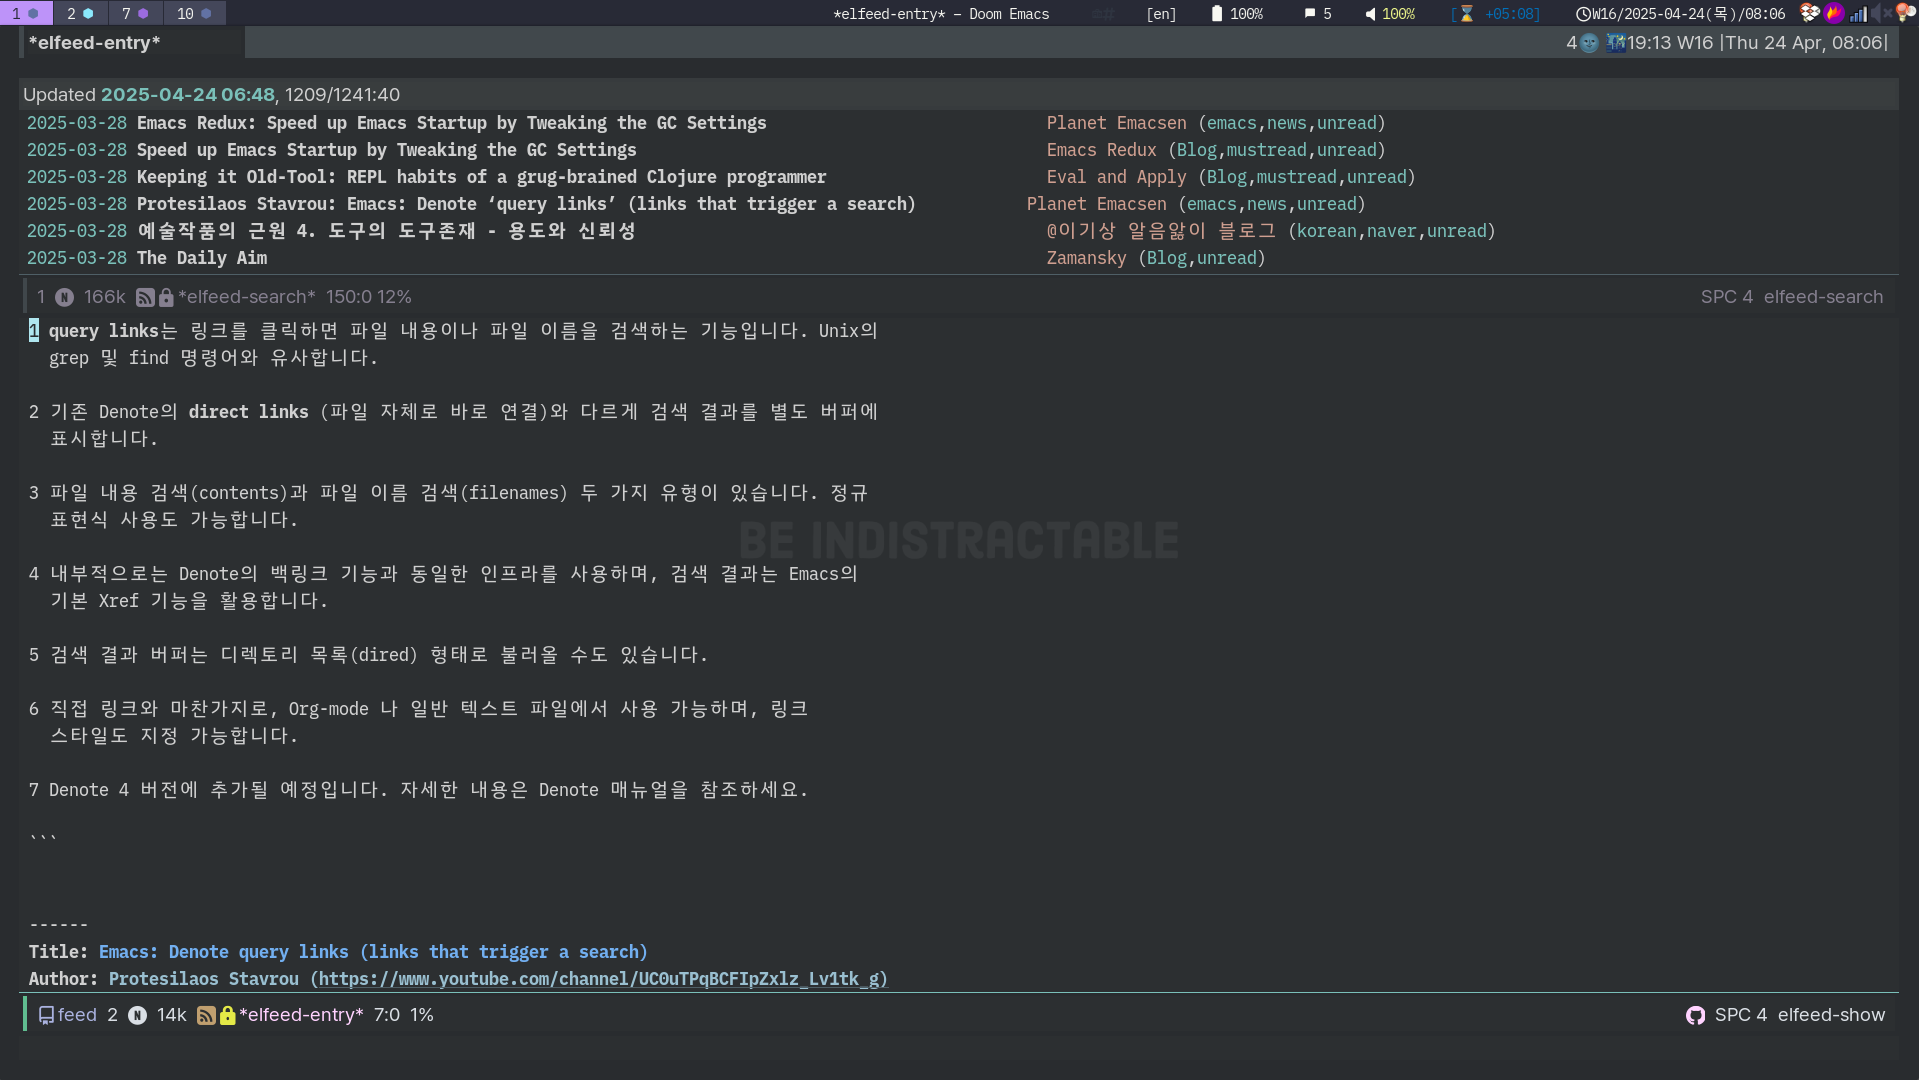Click the lightbulb tray icon

1905,13
